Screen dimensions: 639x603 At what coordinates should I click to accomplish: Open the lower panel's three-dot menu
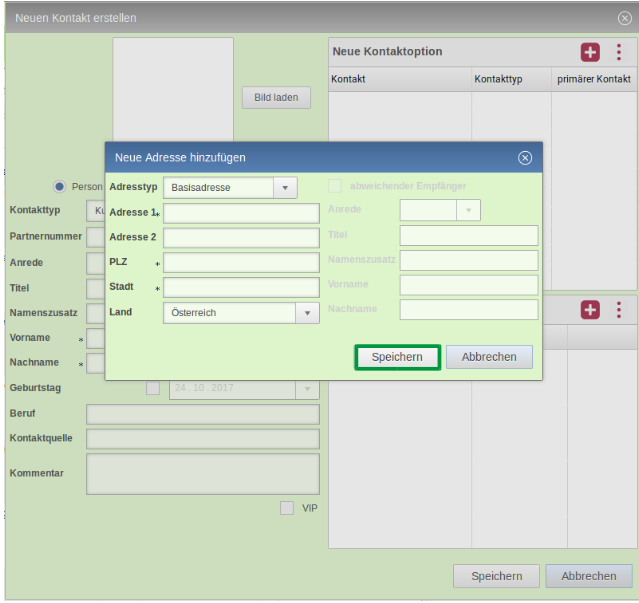(x=619, y=310)
